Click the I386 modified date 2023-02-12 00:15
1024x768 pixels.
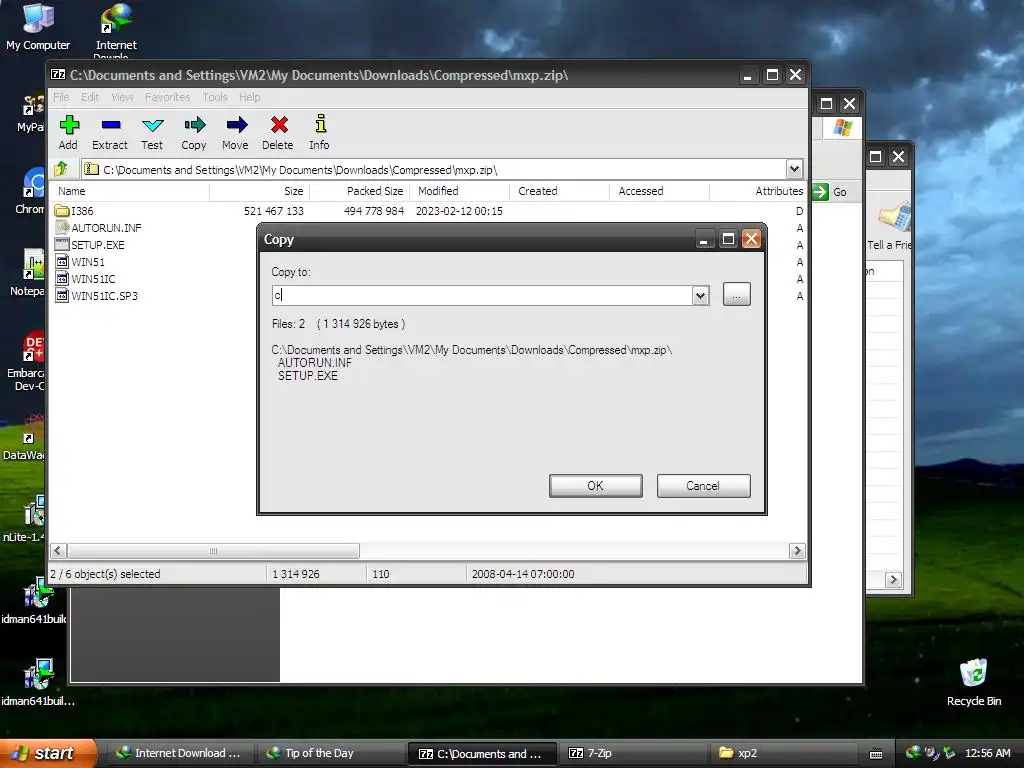point(459,211)
